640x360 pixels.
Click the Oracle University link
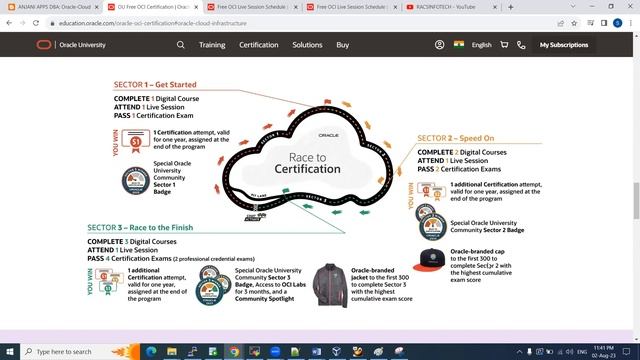[82, 45]
